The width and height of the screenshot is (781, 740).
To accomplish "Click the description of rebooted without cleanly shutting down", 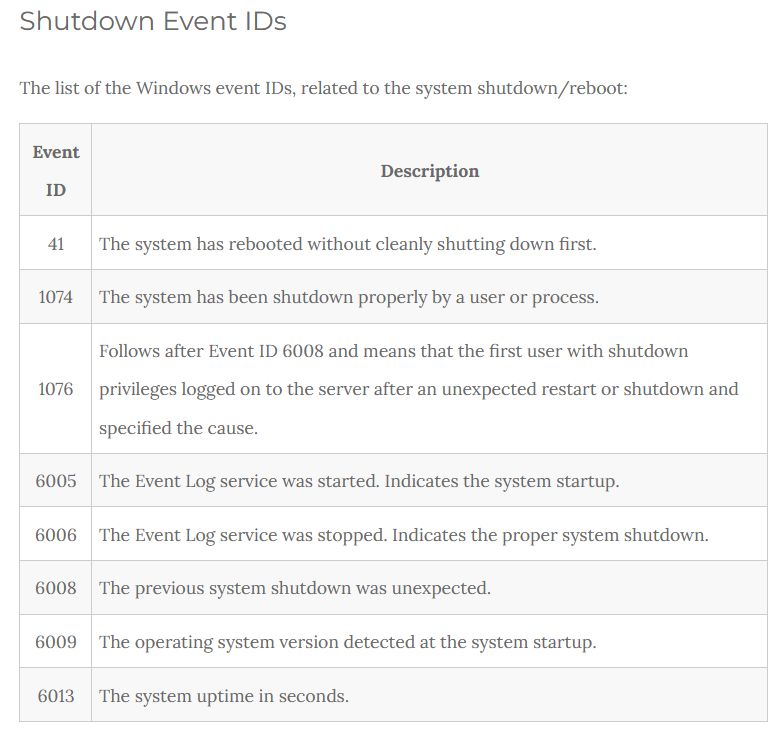I will pyautogui.click(x=348, y=244).
